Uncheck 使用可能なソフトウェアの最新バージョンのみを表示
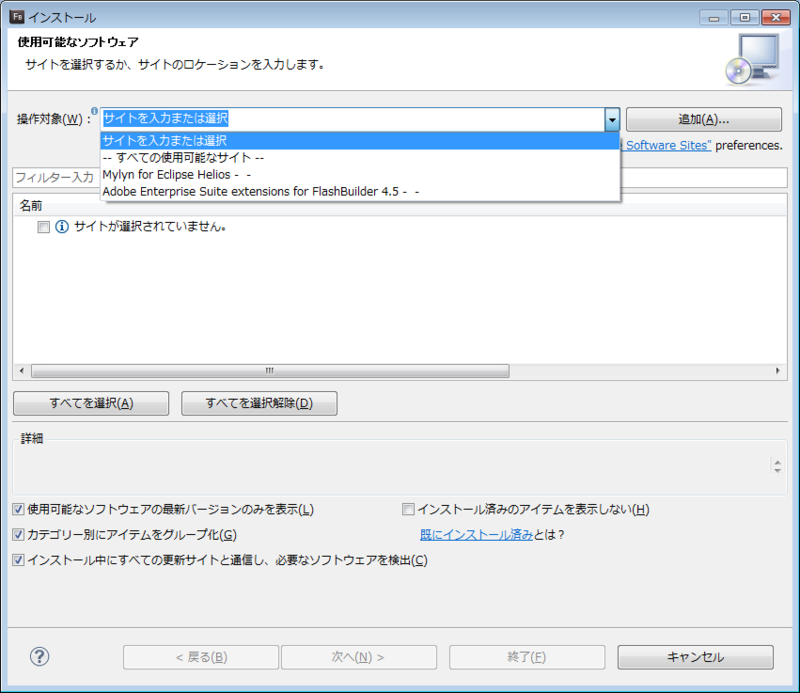The height and width of the screenshot is (693, 800). point(18,509)
